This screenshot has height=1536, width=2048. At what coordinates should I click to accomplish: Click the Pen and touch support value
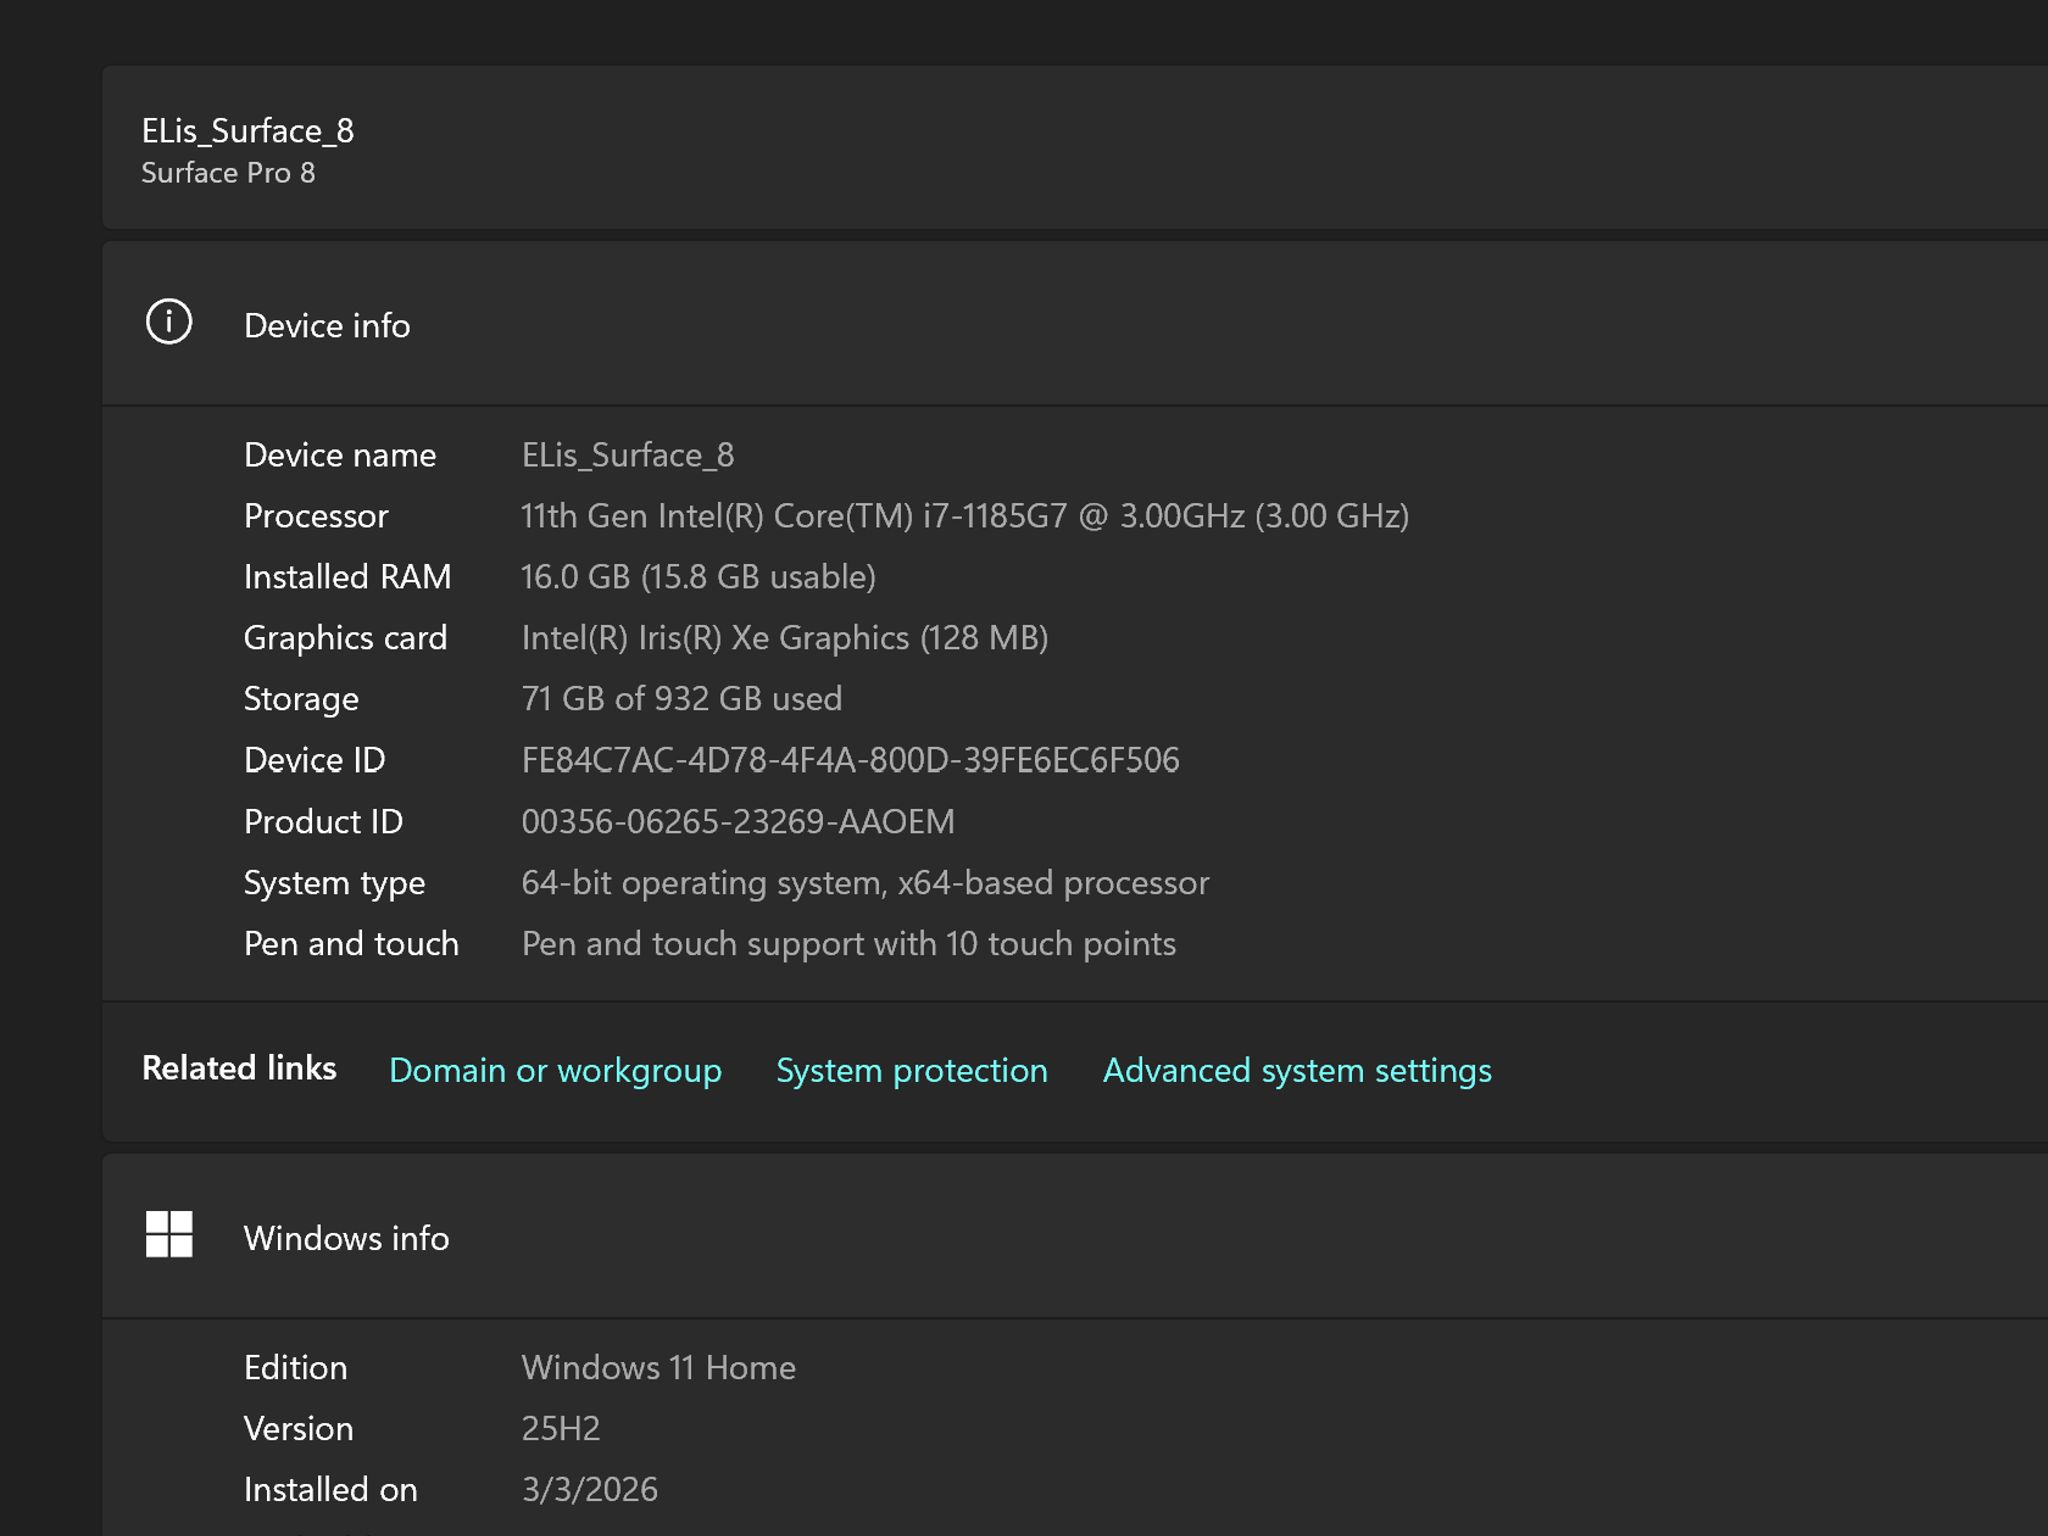click(849, 944)
